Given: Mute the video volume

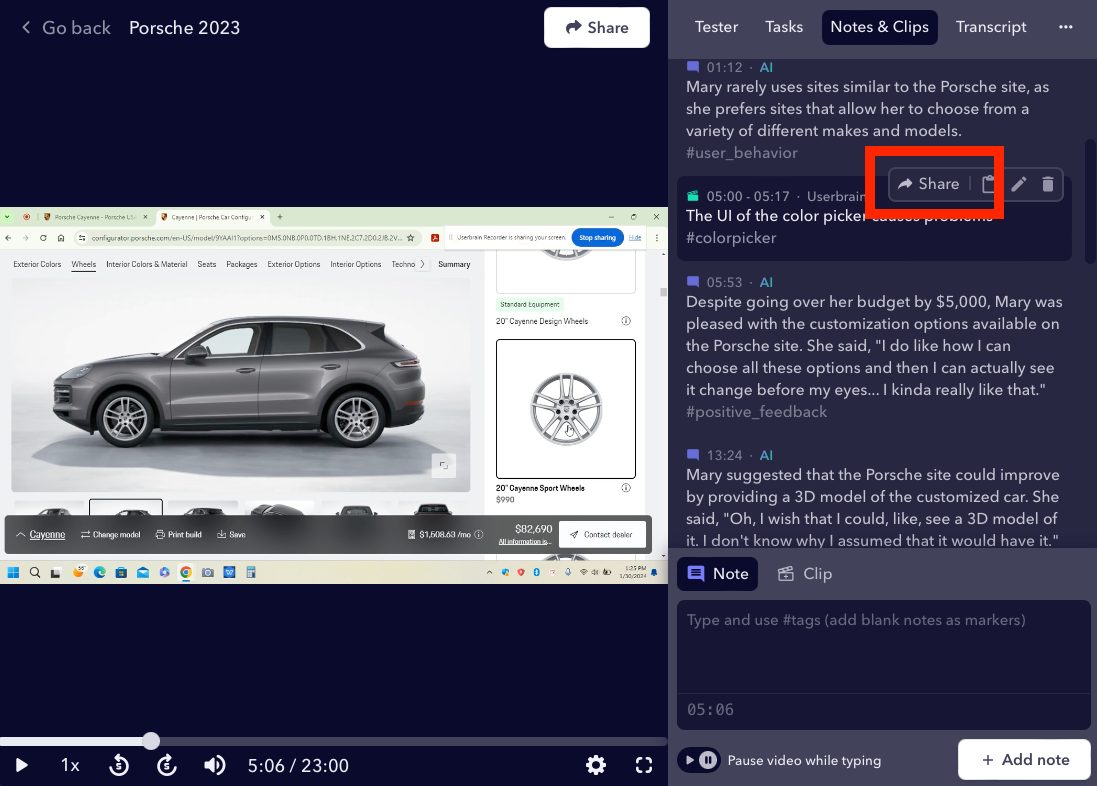Looking at the screenshot, I should 215,765.
